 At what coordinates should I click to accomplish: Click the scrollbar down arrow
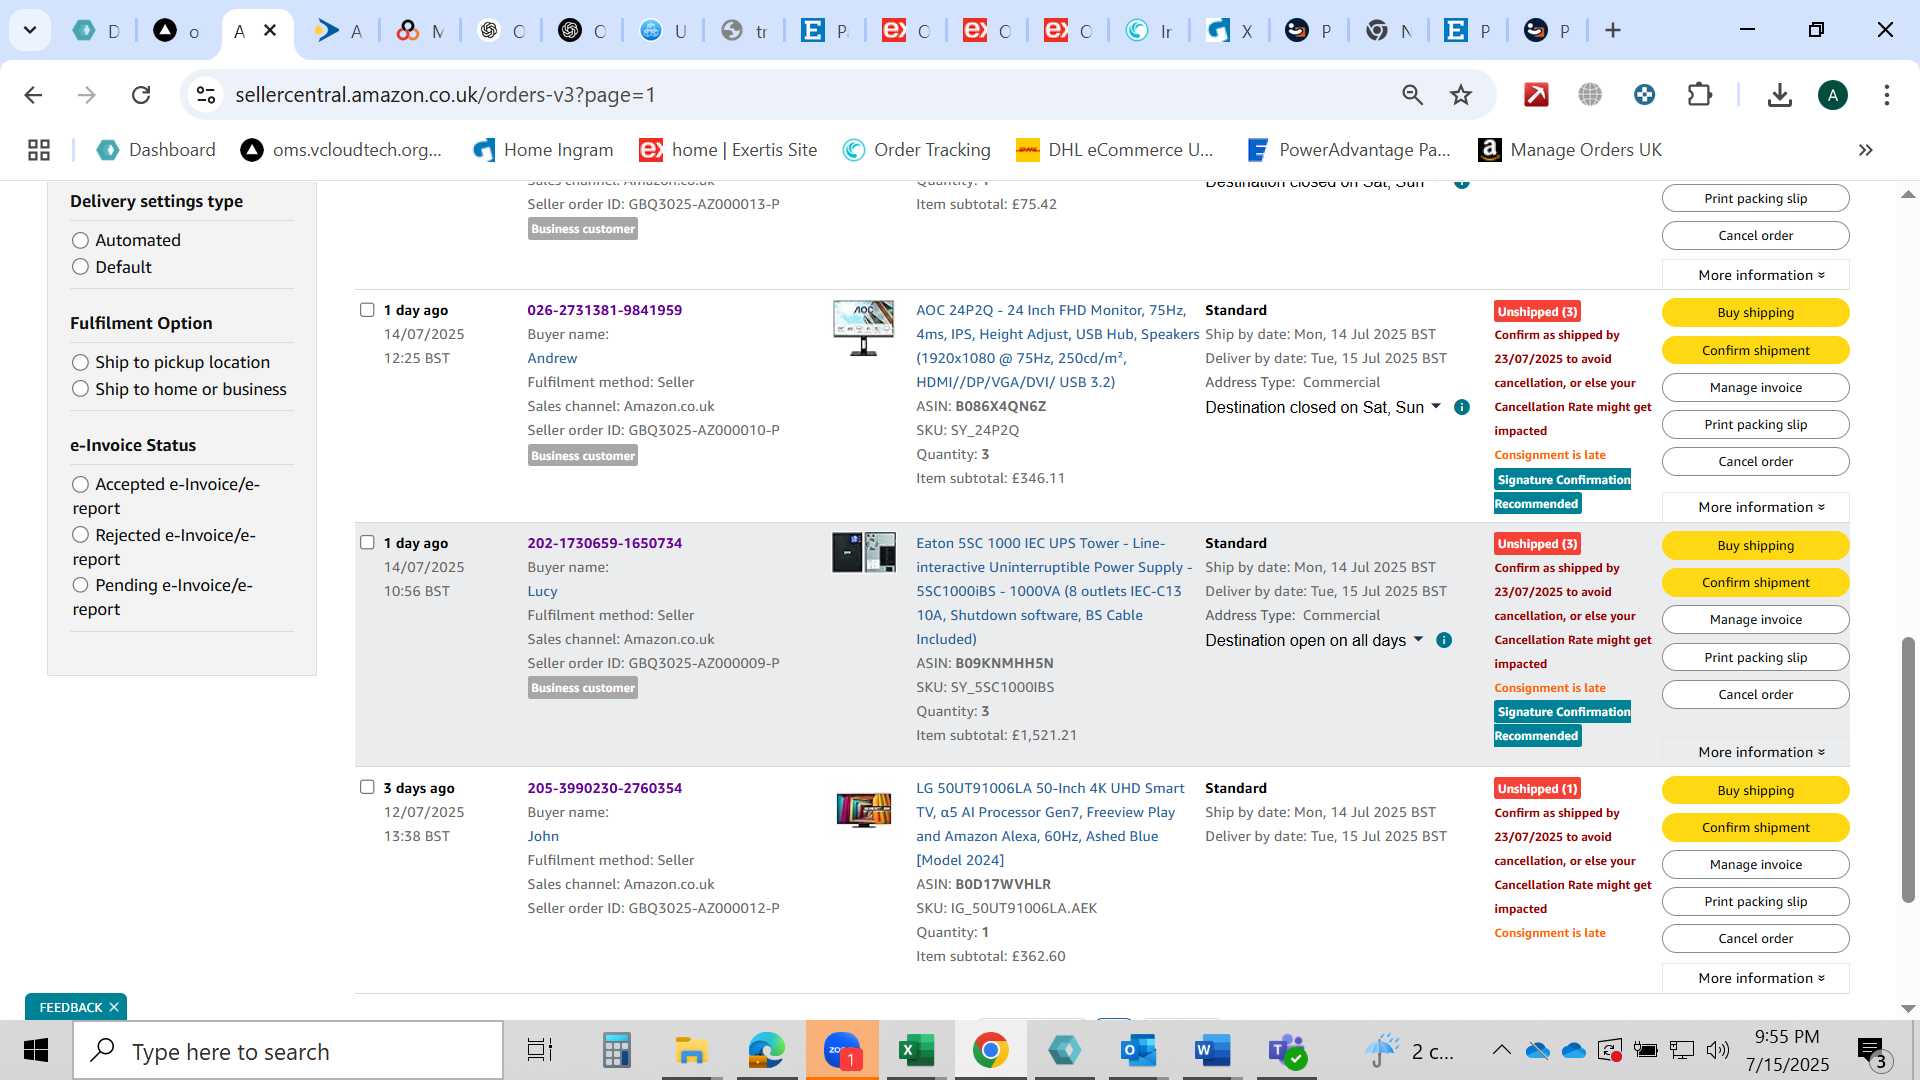(x=1908, y=1009)
